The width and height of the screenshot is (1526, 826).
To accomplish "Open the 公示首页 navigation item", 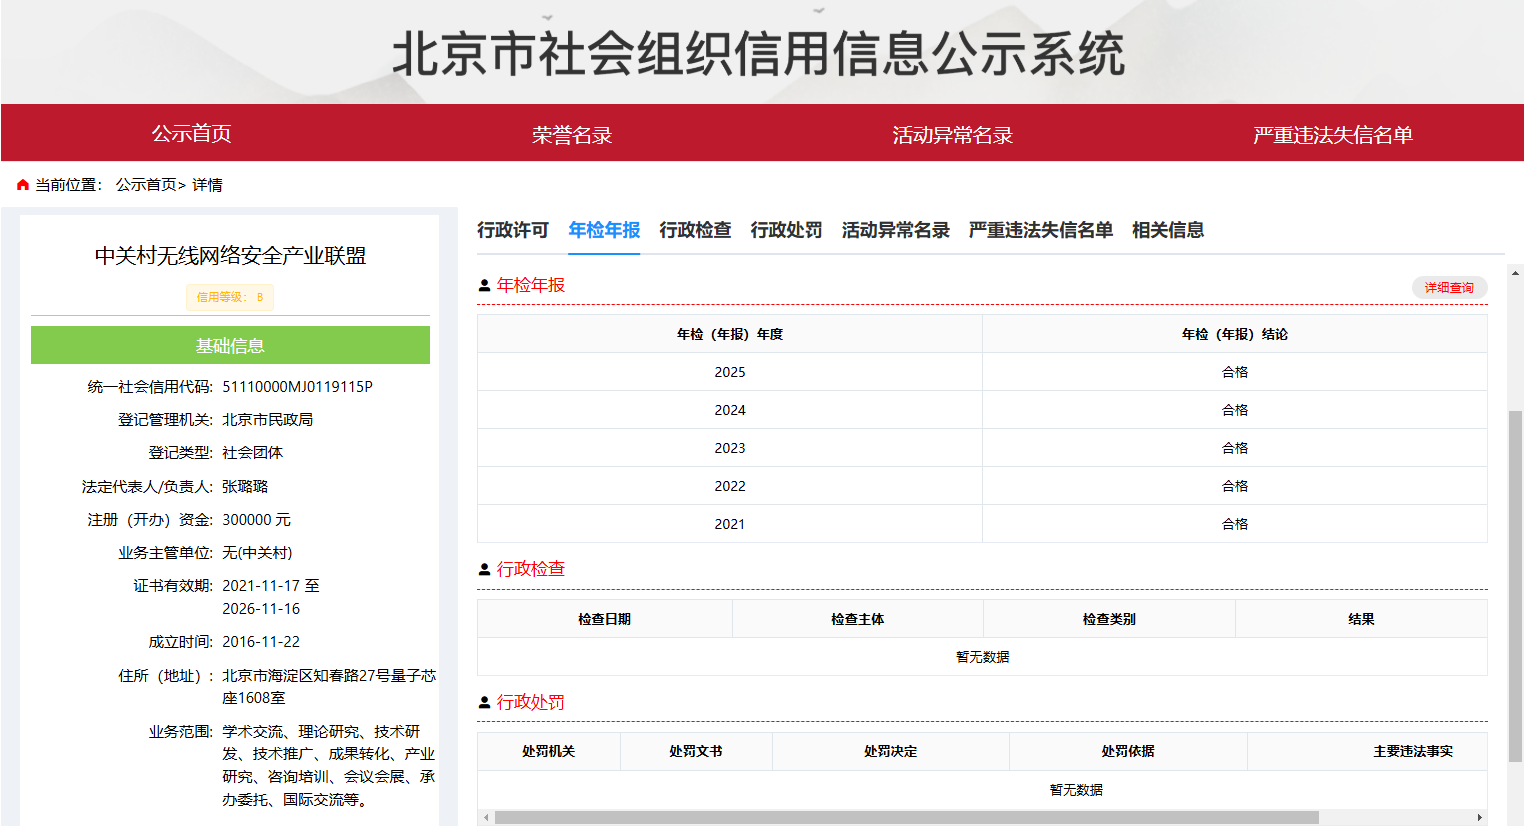I will [x=191, y=134].
